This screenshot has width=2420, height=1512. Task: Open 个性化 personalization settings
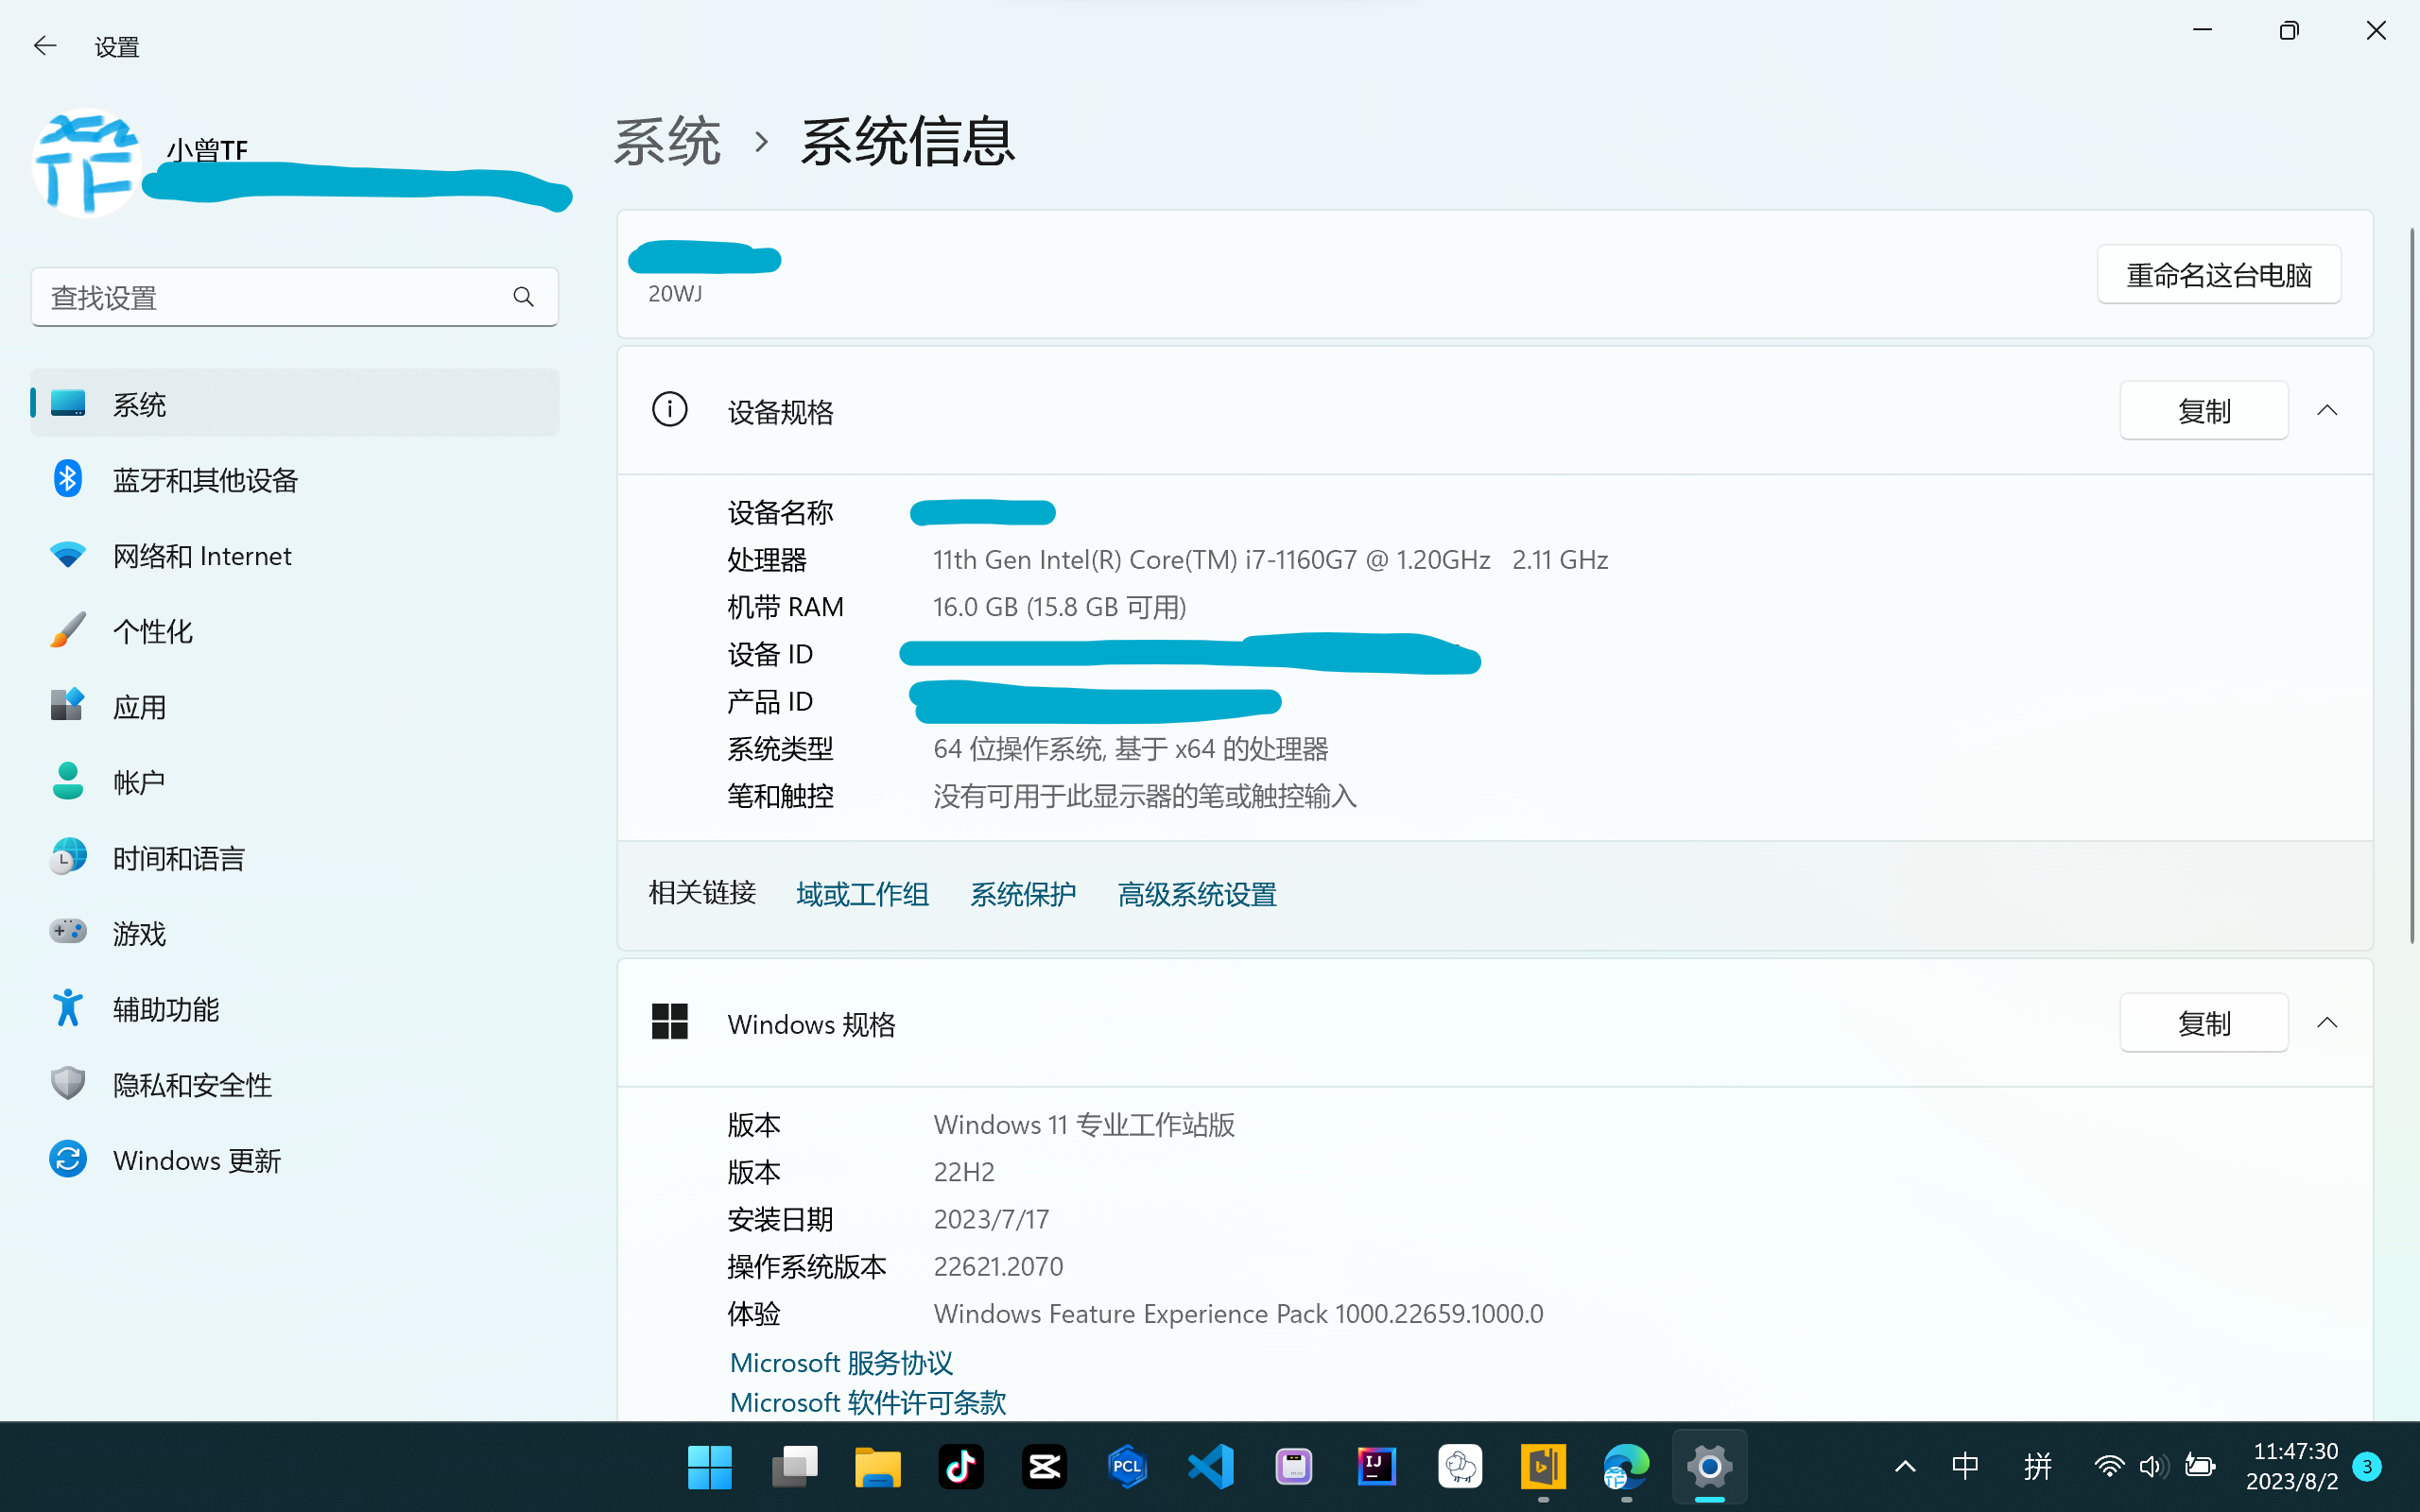[152, 631]
